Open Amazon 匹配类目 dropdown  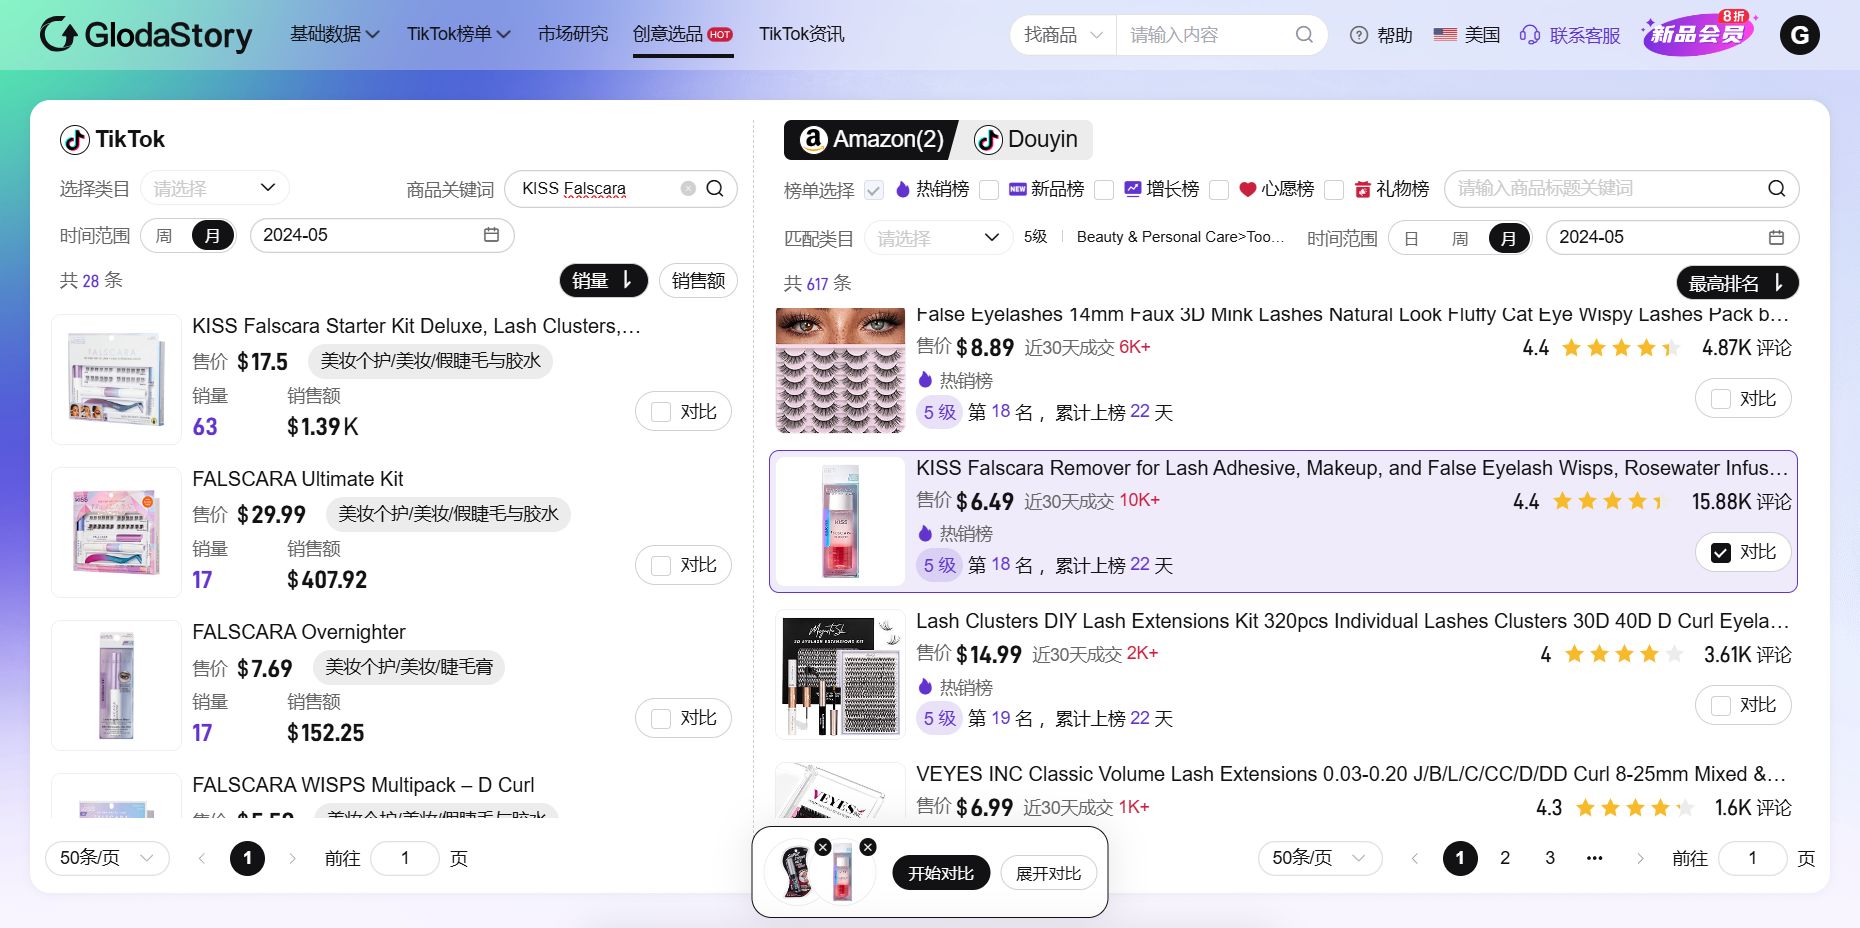(x=939, y=238)
